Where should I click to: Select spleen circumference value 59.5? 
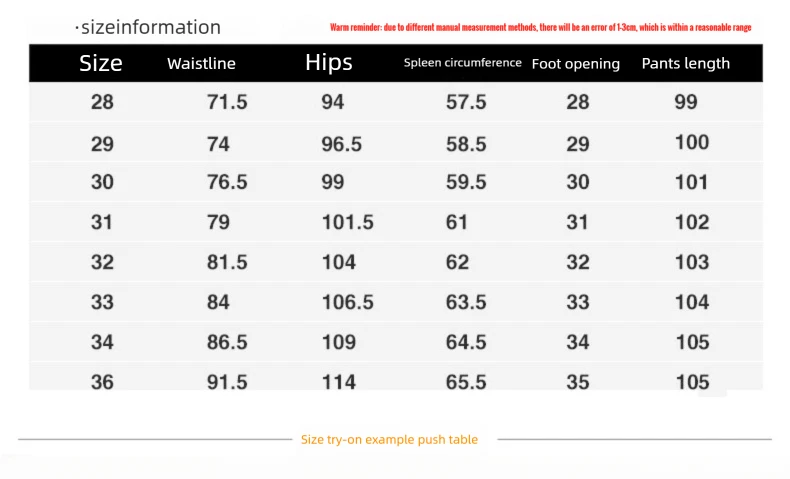466,182
